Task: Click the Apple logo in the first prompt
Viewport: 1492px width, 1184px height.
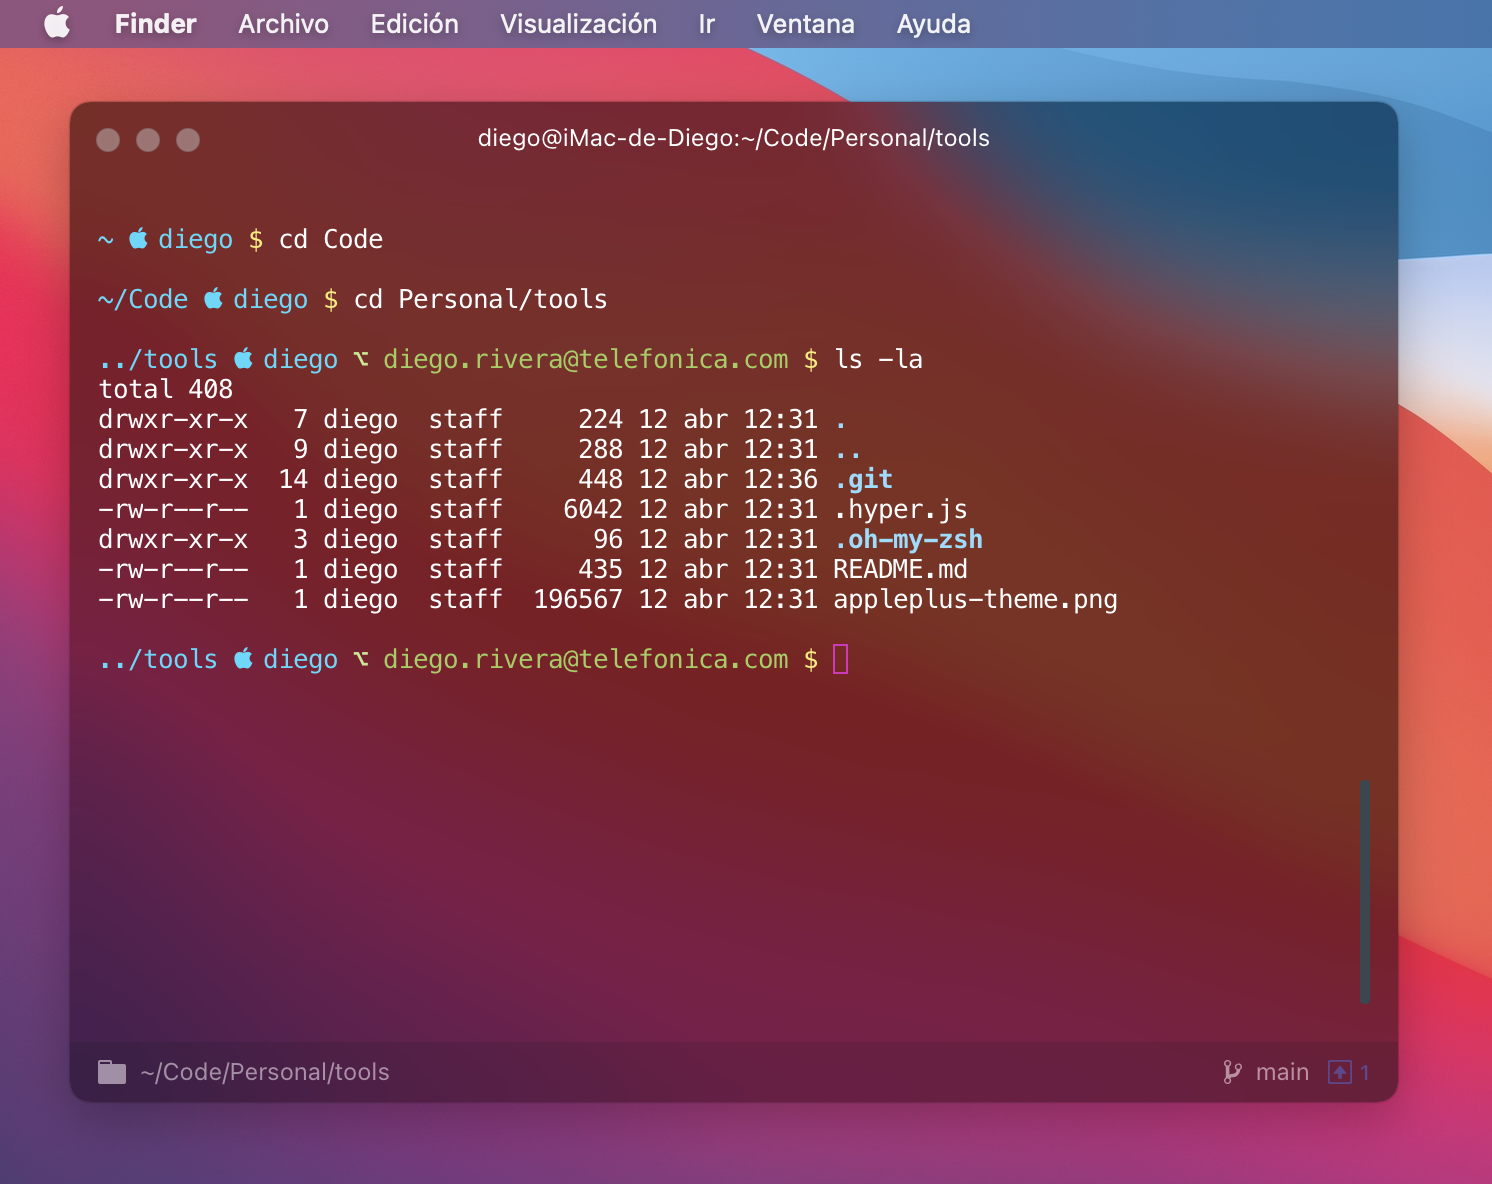Action: coord(138,238)
